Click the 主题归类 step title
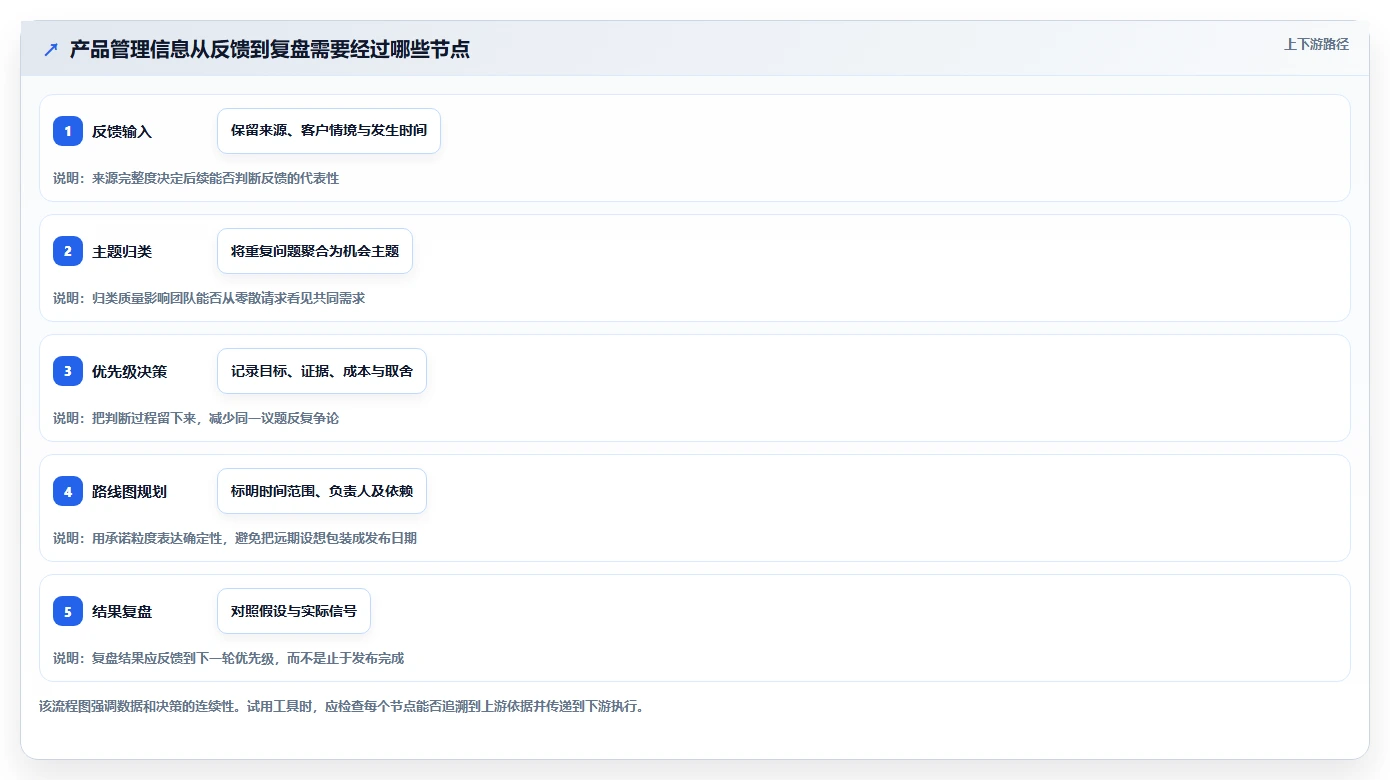1390x780 pixels. tap(122, 251)
